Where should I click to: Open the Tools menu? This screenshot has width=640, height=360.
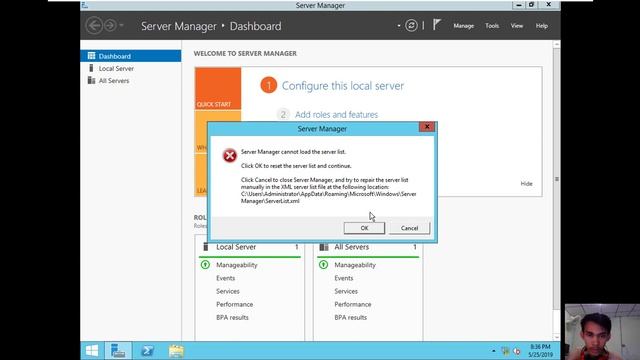tap(492, 26)
